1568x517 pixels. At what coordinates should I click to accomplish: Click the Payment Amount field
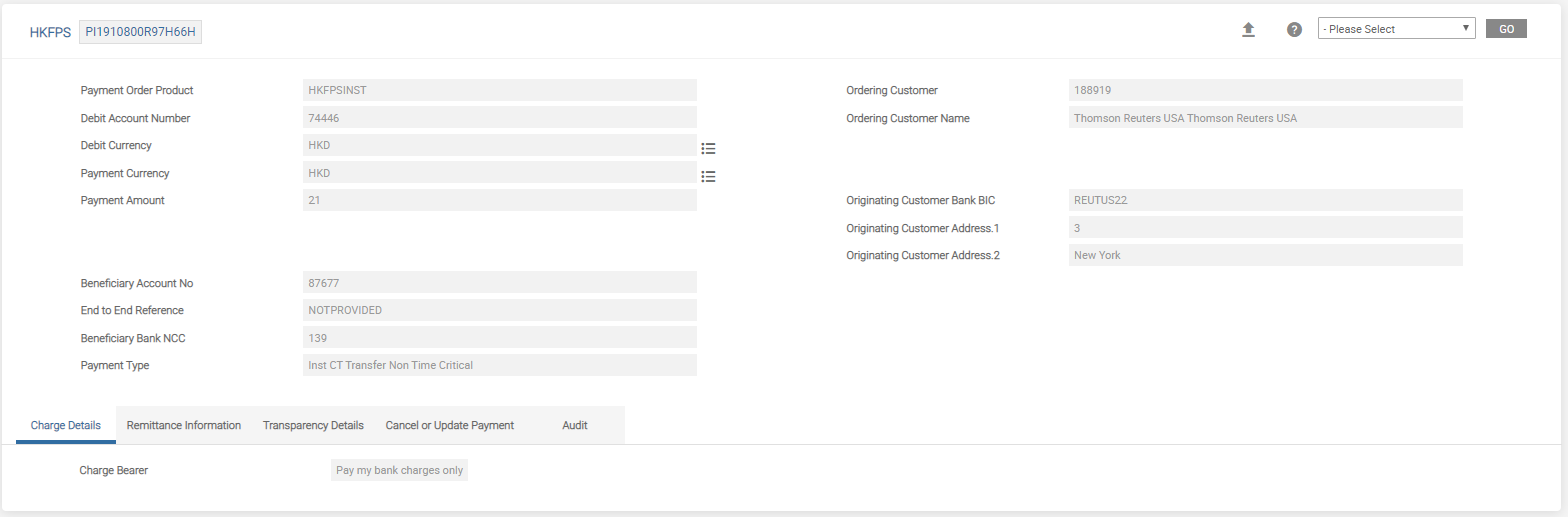click(x=499, y=201)
